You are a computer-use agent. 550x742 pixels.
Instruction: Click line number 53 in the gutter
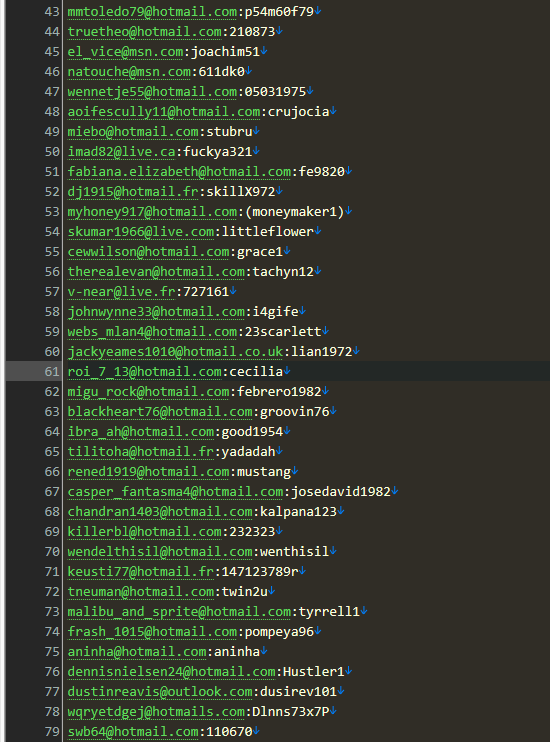pos(52,212)
